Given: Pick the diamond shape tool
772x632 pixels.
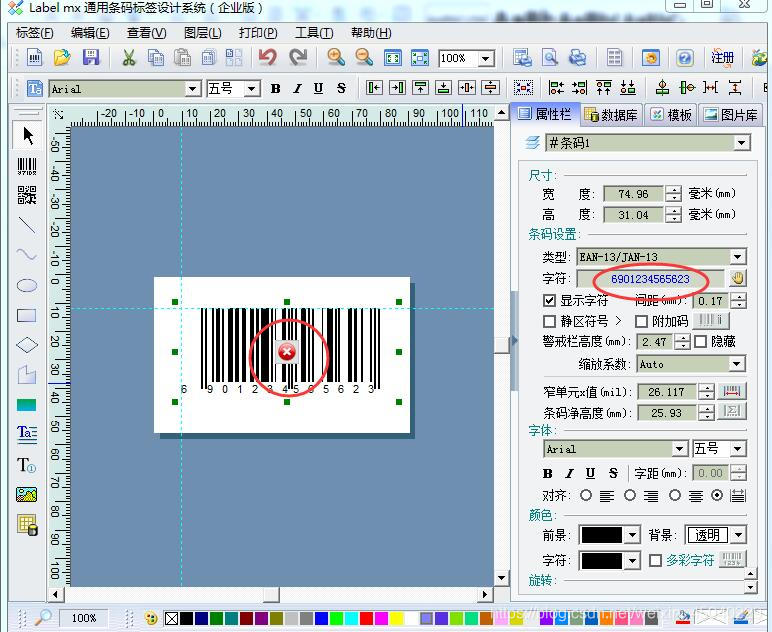Looking at the screenshot, I should 27,345.
